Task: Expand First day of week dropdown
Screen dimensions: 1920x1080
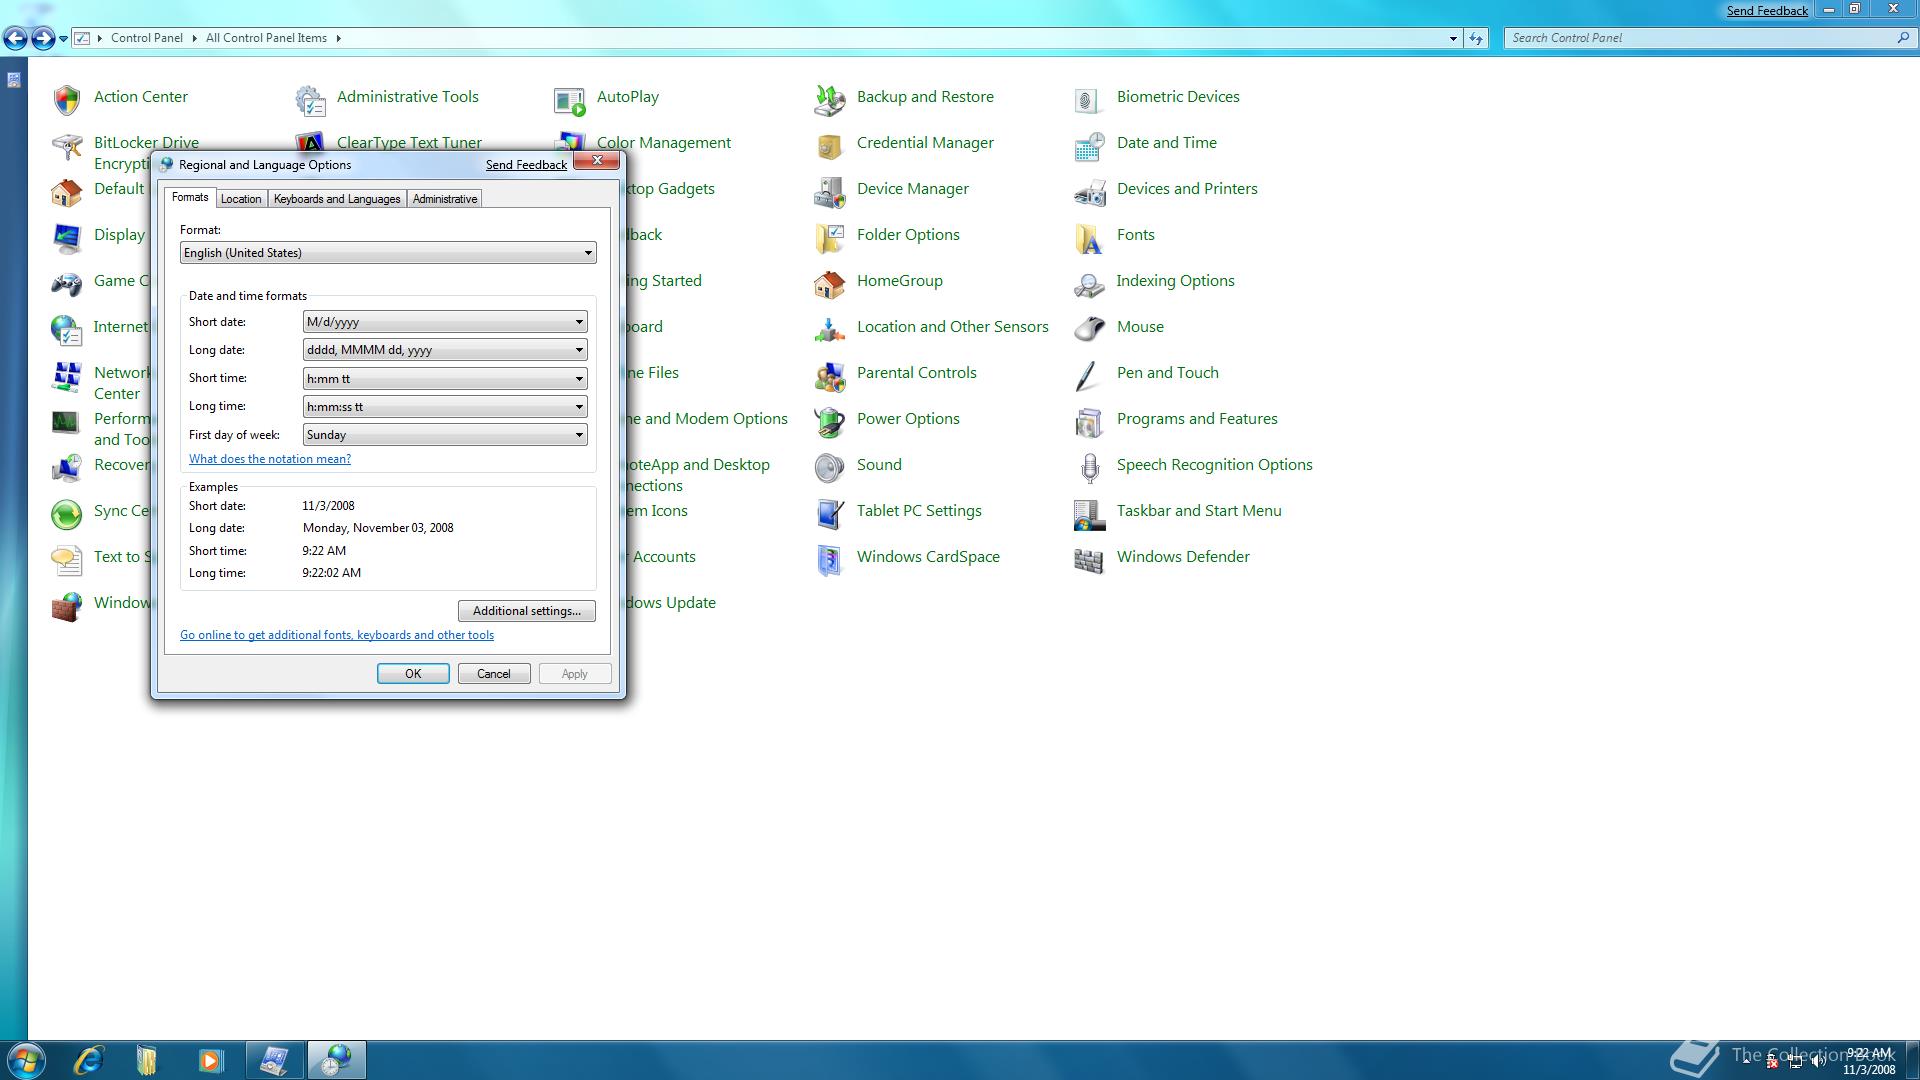Action: coord(445,435)
